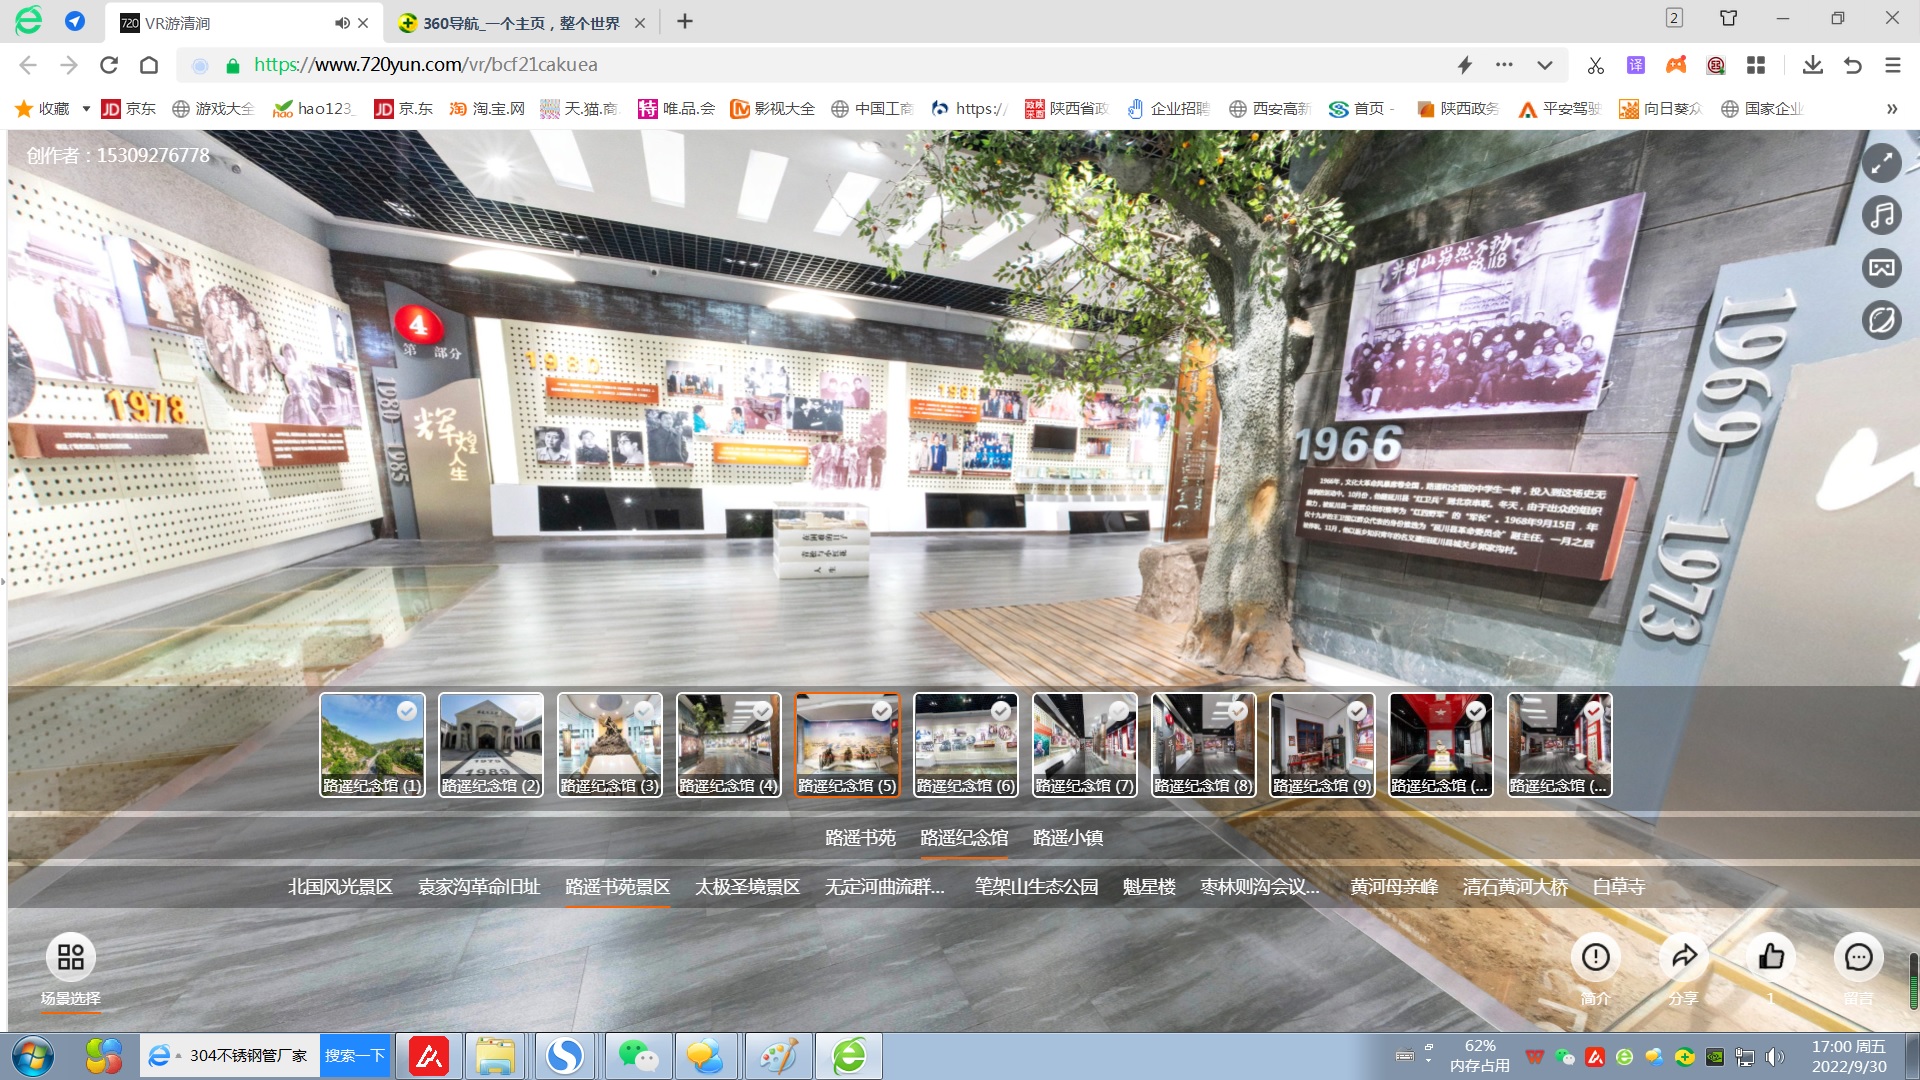The height and width of the screenshot is (1080, 1920).
Task: Click the lightning speed-mode icon
Action: (x=1465, y=65)
